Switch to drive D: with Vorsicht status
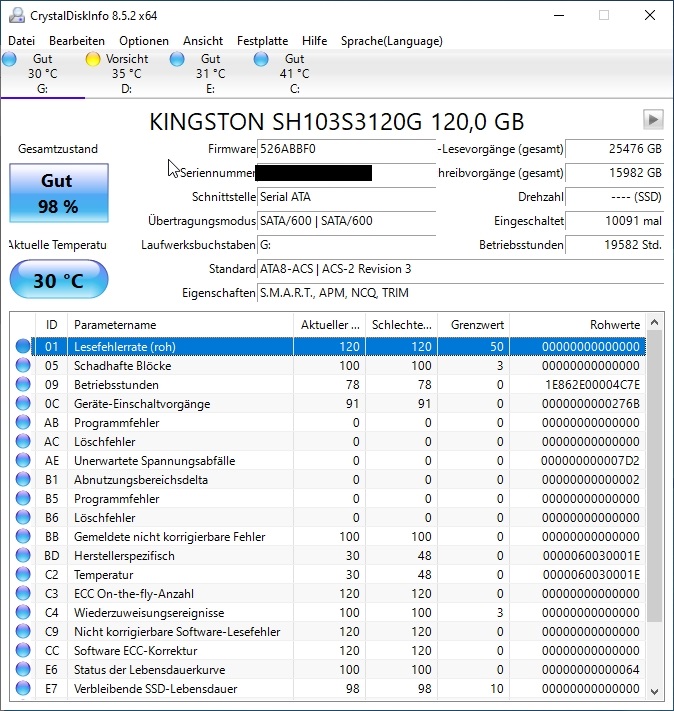The height and width of the screenshot is (711, 674). [127, 73]
